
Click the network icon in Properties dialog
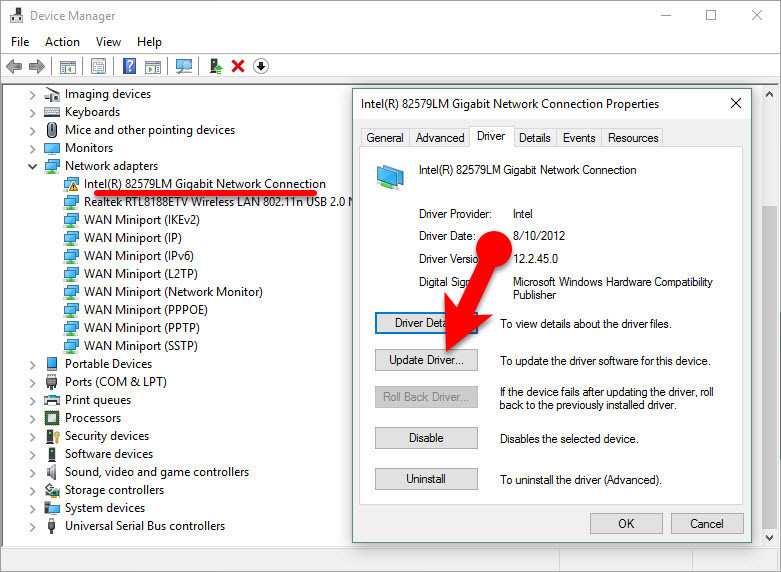[x=390, y=177]
